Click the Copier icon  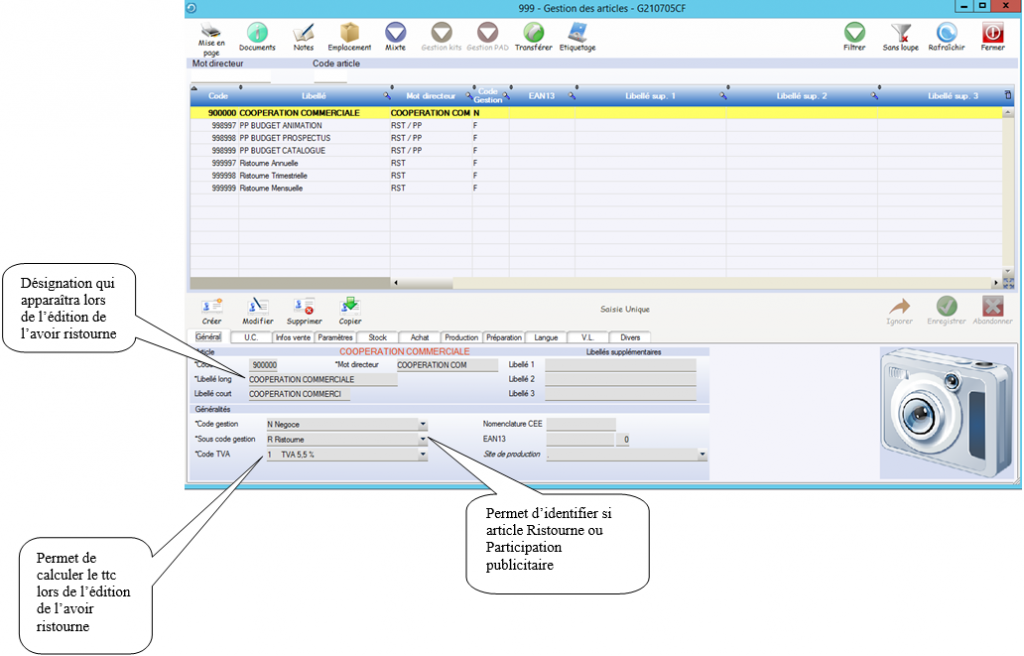click(350, 306)
